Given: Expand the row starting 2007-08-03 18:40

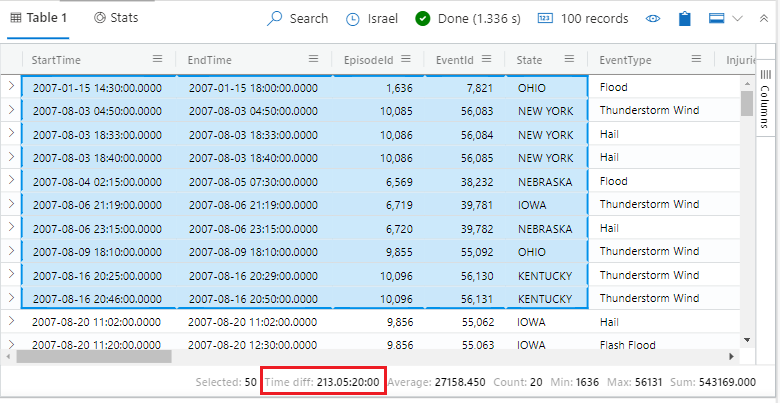Looking at the screenshot, I should tap(11, 157).
